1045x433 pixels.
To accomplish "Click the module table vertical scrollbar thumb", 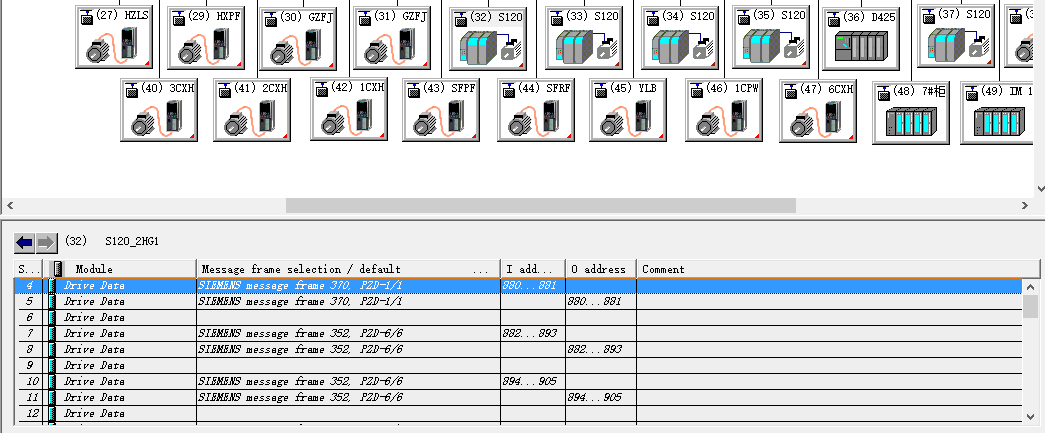I will tap(1030, 308).
